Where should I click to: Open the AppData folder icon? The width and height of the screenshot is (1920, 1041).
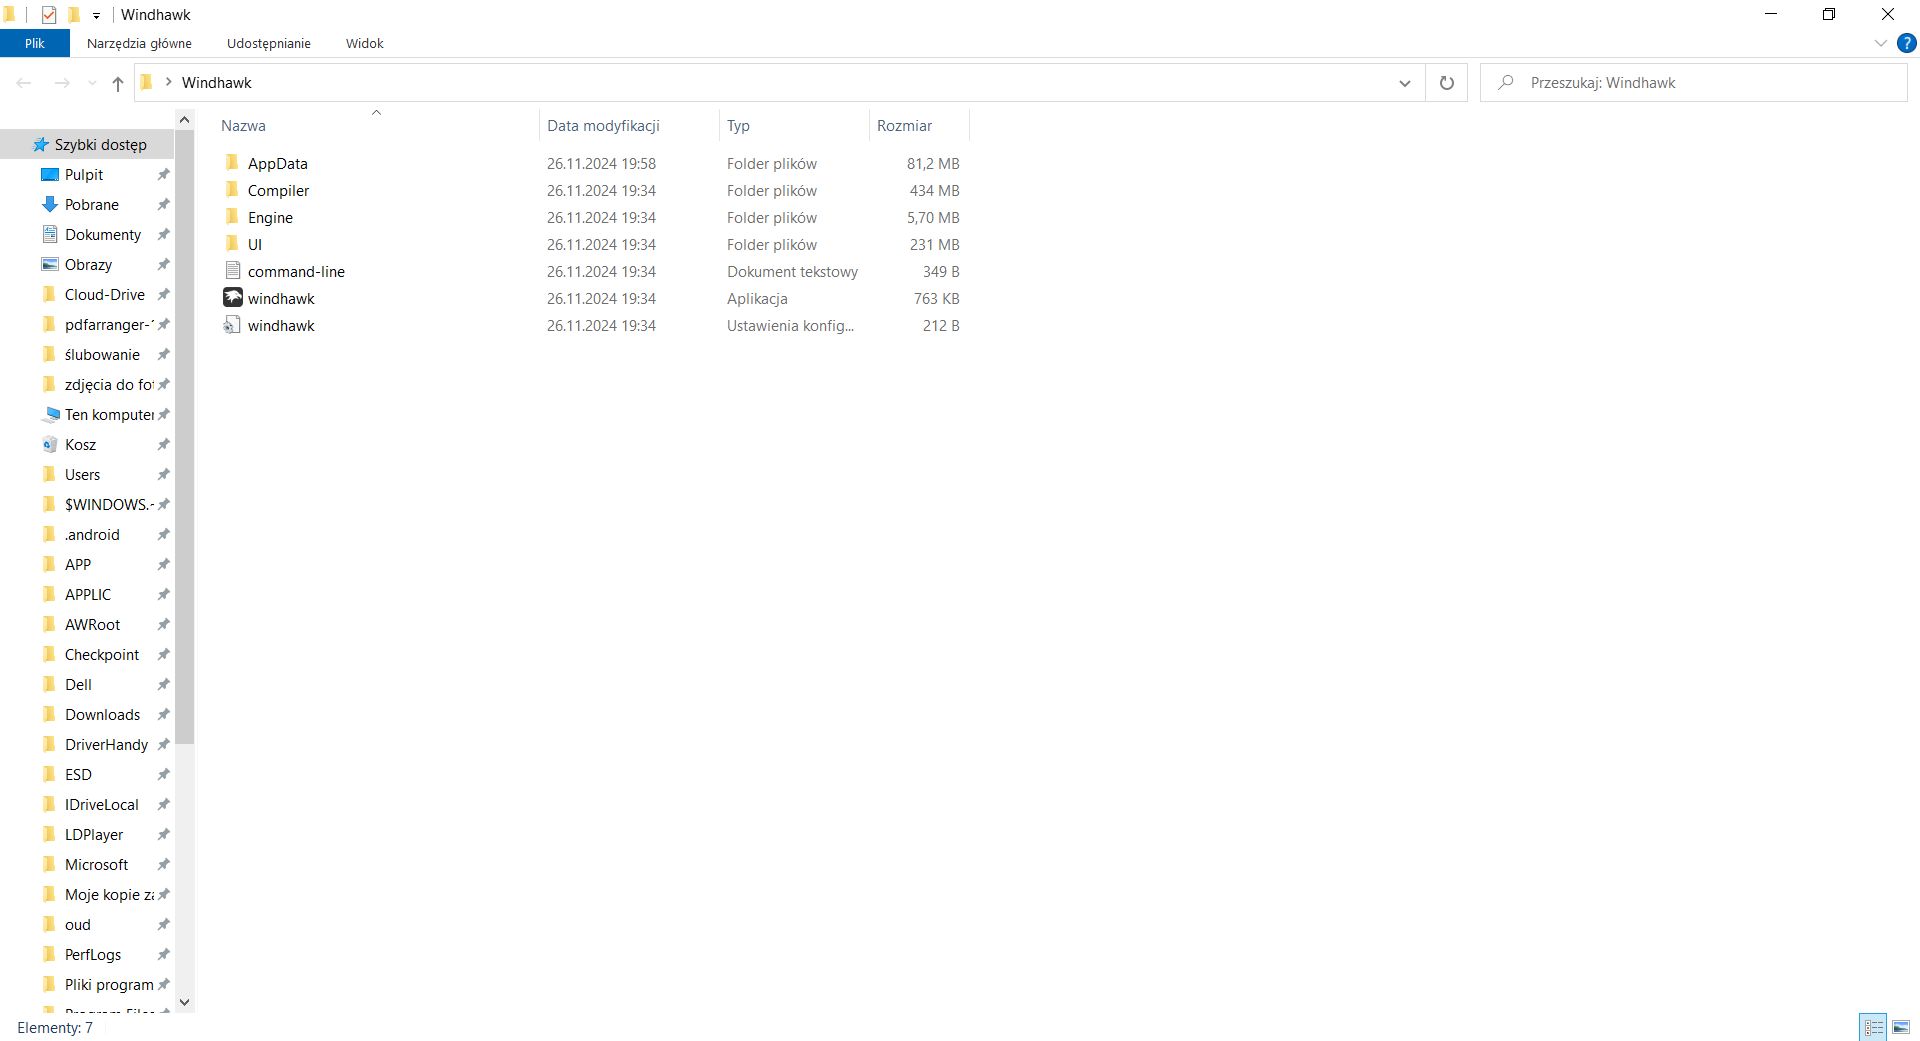(232, 163)
